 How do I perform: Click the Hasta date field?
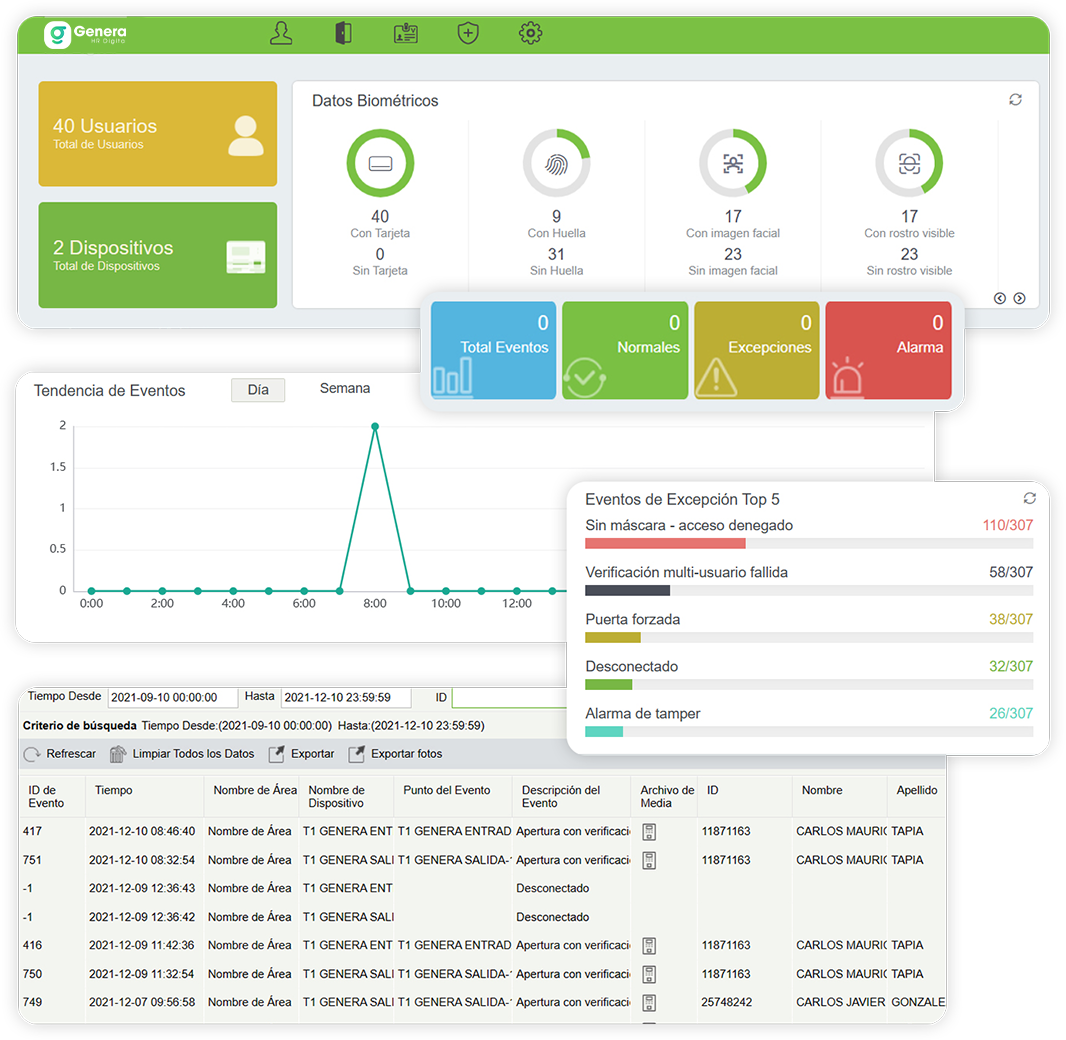345,698
